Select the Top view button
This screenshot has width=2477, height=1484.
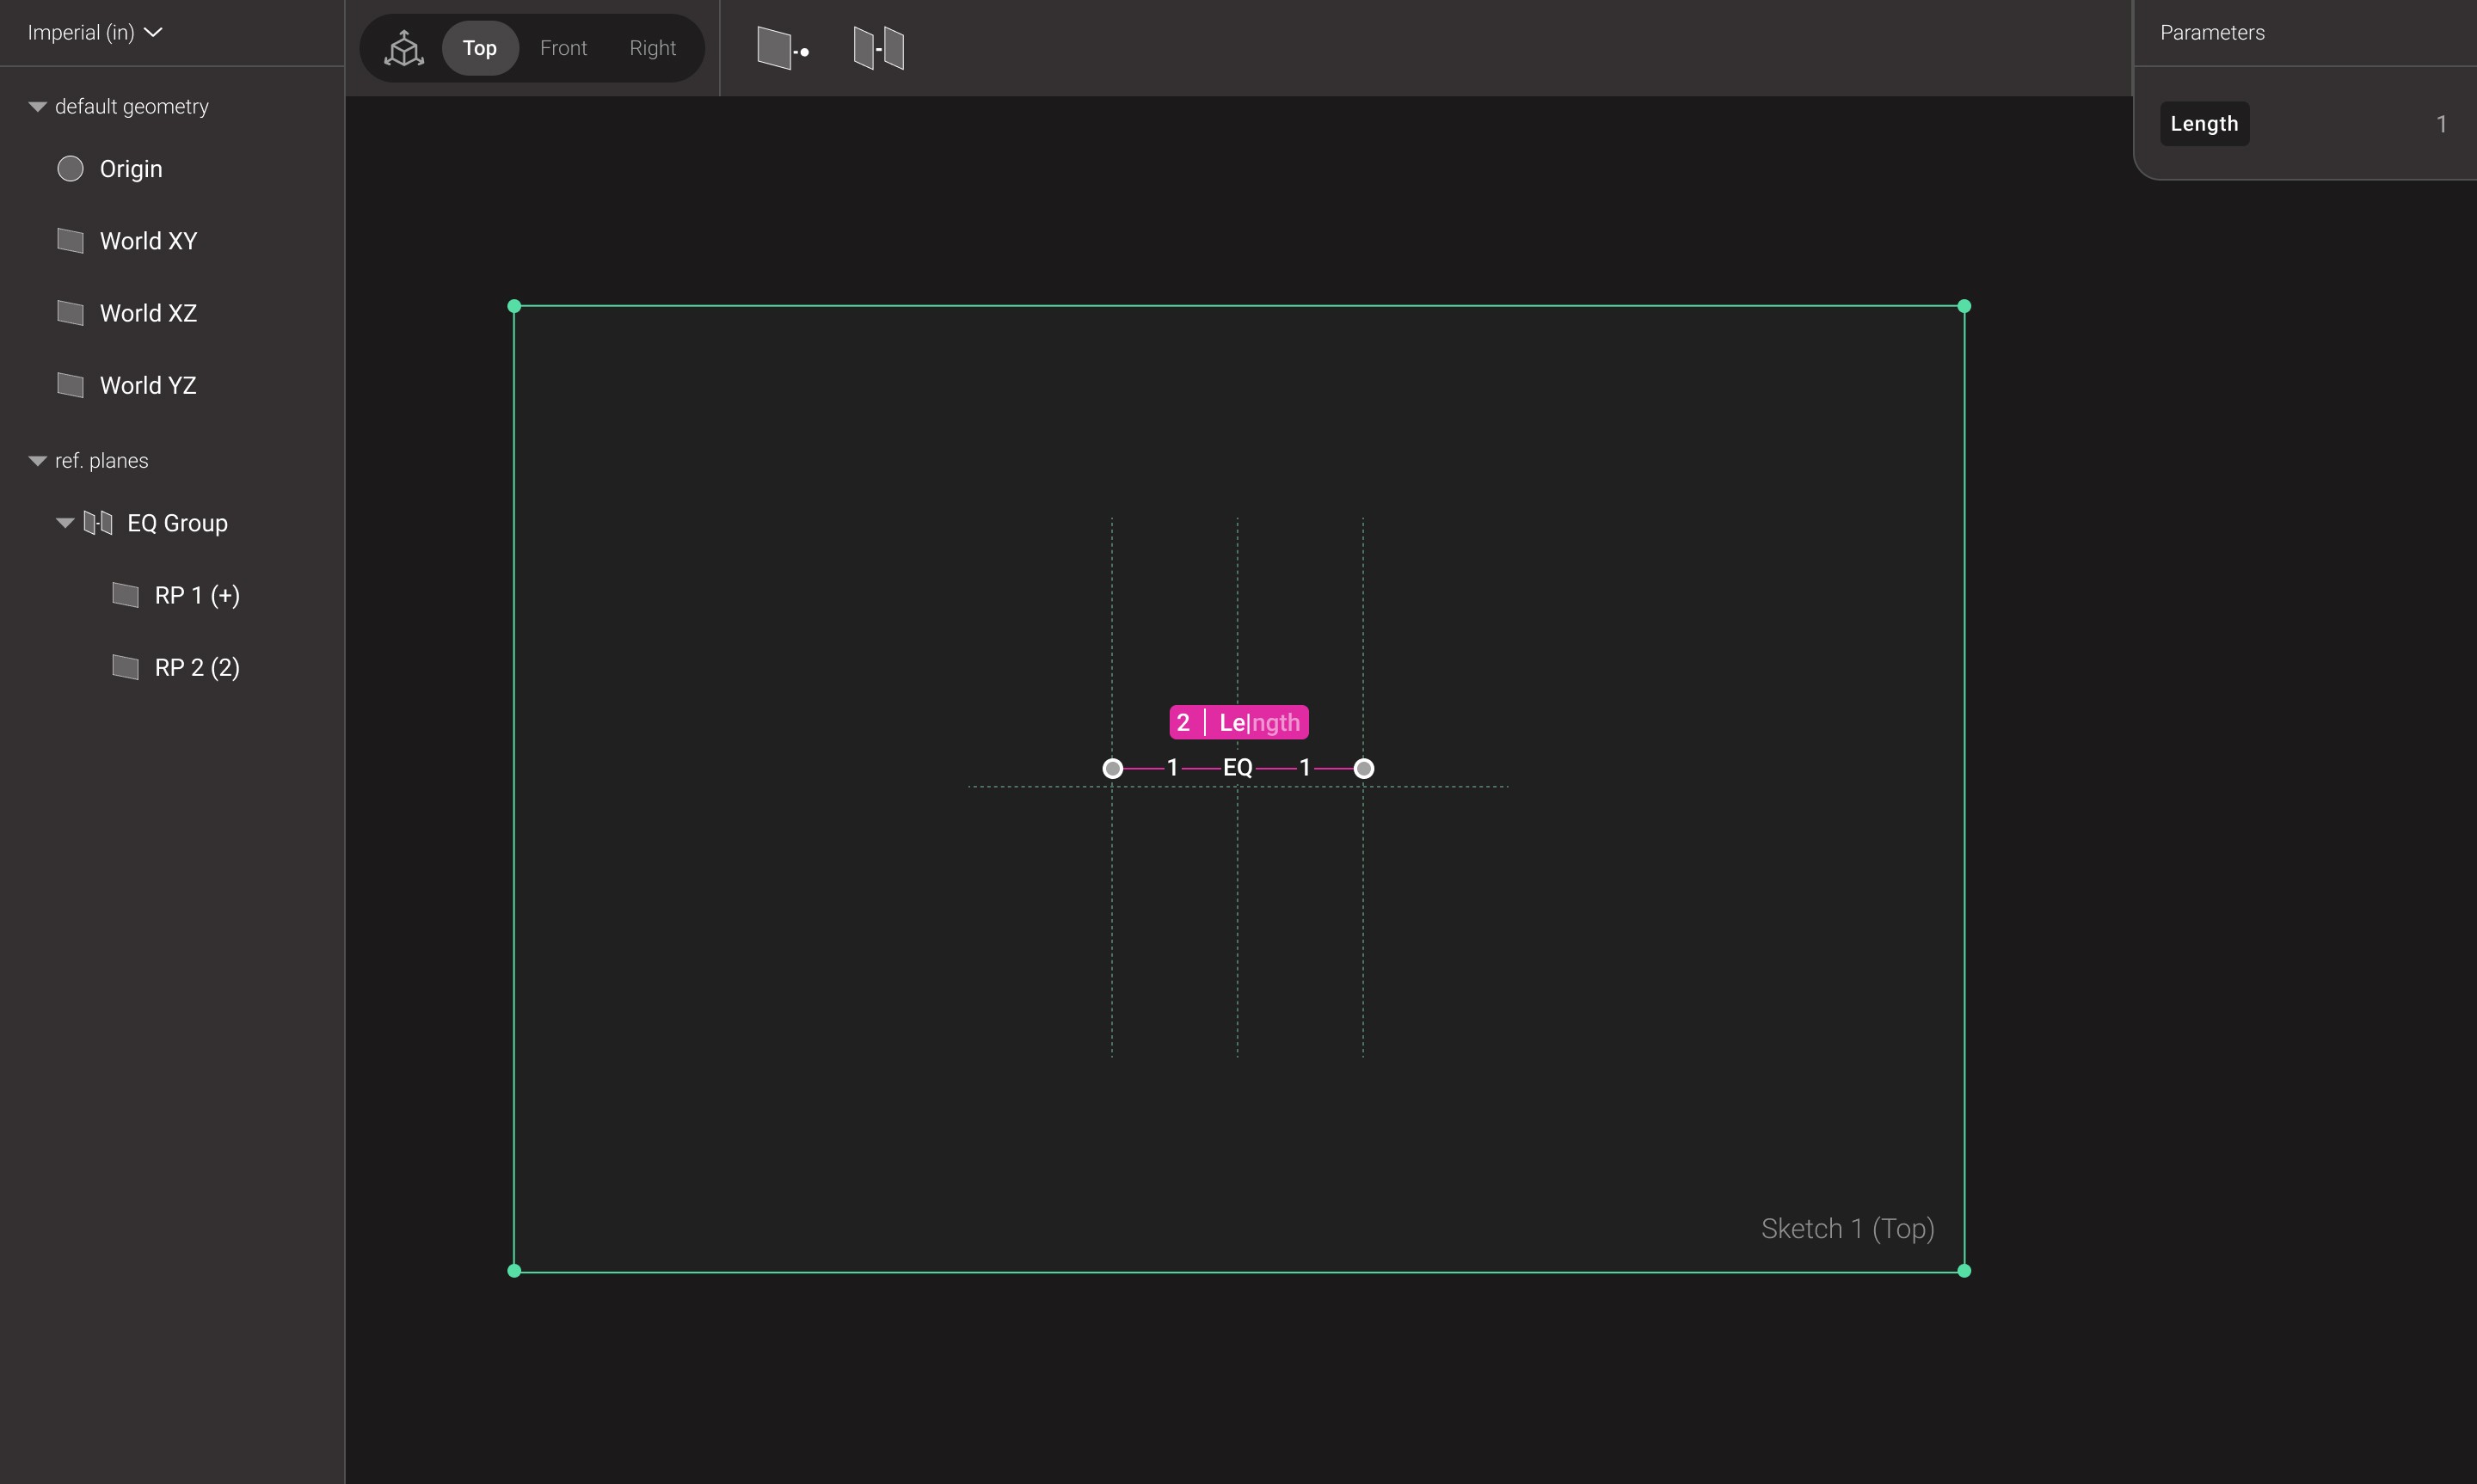(x=480, y=47)
